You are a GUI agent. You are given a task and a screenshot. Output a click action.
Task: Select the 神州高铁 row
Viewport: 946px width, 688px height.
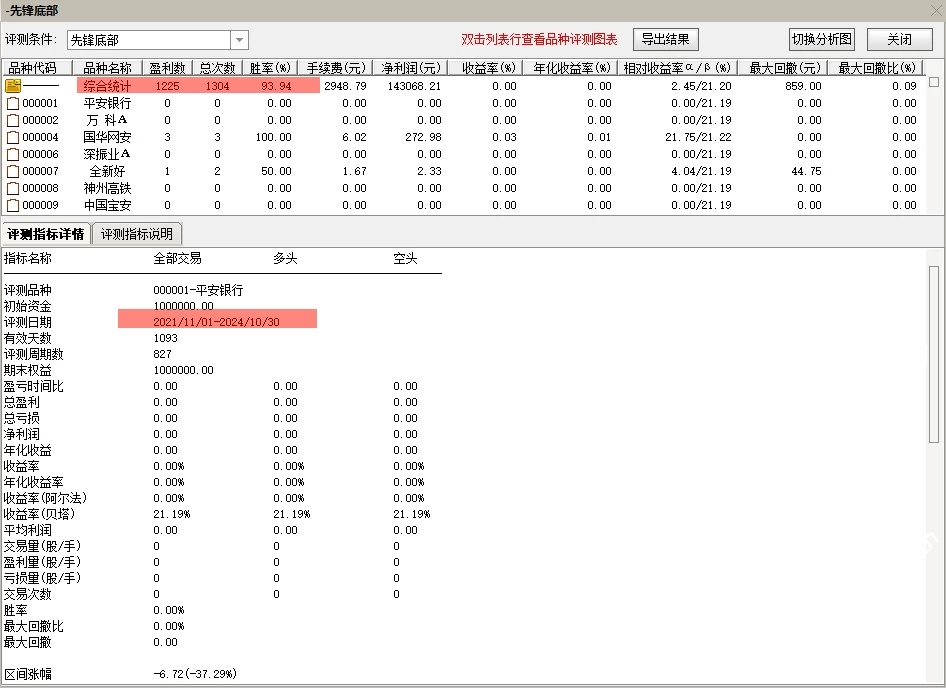pos(463,188)
